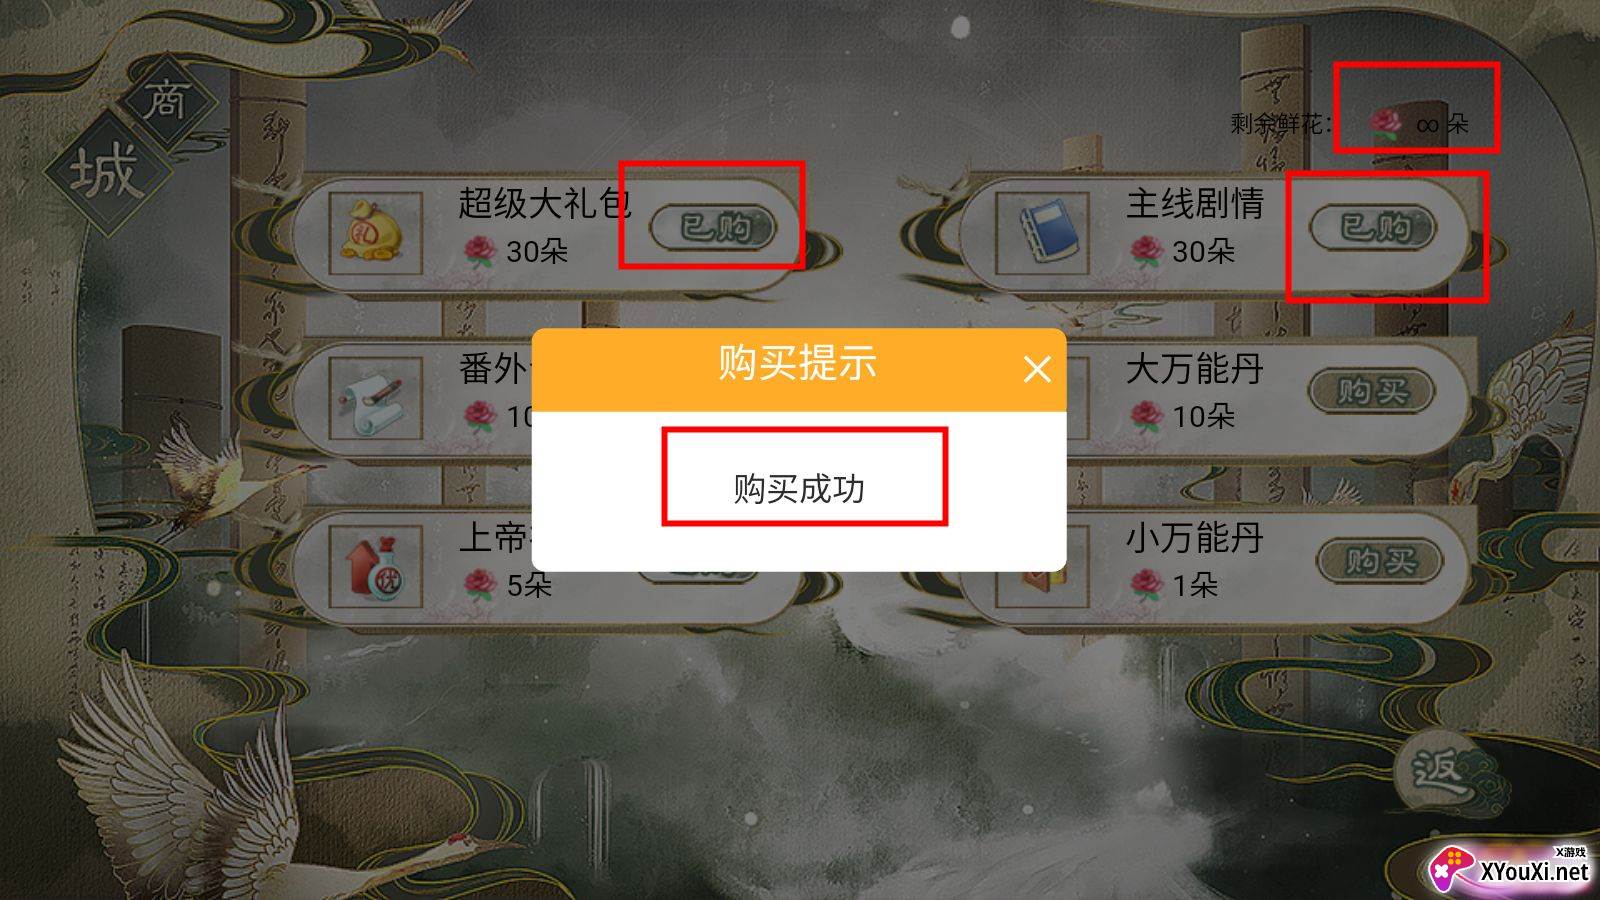The width and height of the screenshot is (1600, 900).
Task: Click the 购买提示 dialog title
Action: click(797, 363)
